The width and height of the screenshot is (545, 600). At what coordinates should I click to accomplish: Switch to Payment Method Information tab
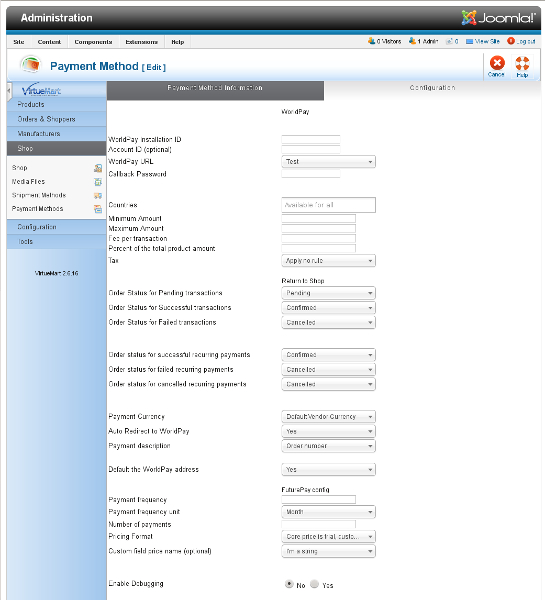tap(215, 90)
